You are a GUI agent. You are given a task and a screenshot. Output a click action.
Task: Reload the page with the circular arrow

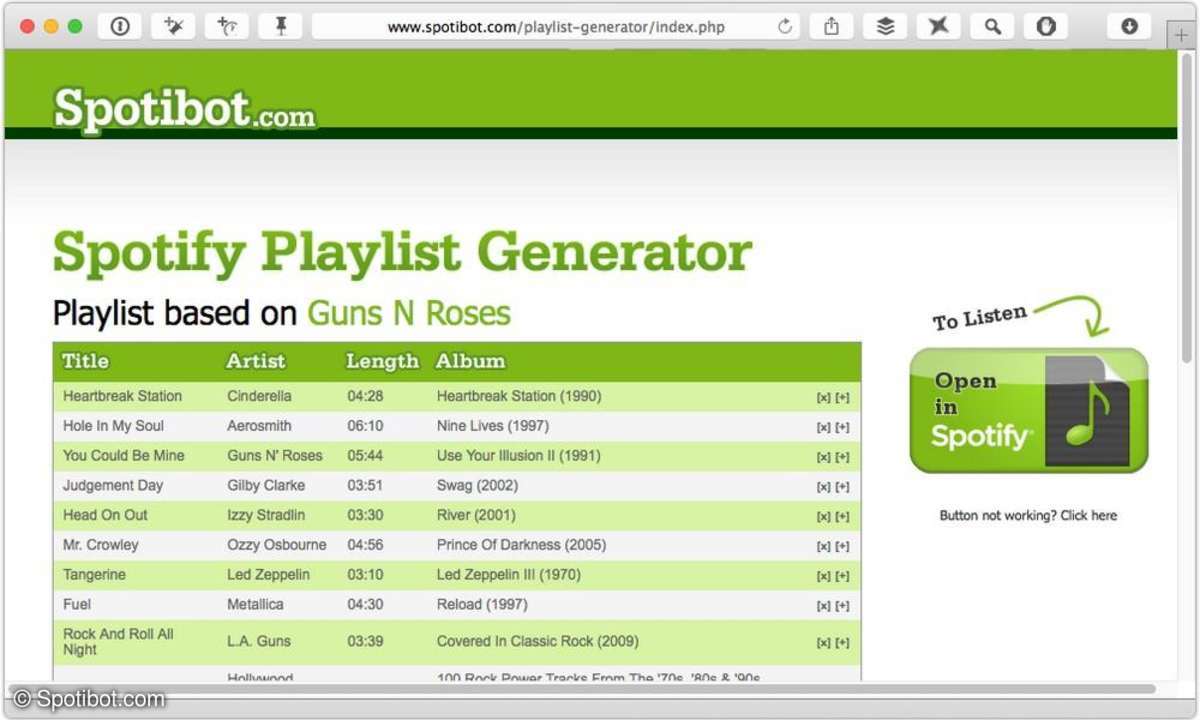(785, 27)
